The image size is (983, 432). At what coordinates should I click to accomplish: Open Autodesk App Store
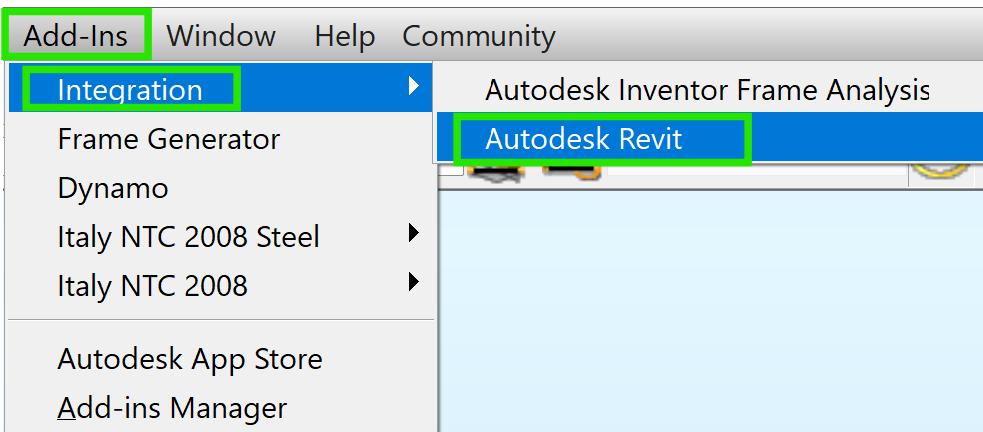click(221, 359)
